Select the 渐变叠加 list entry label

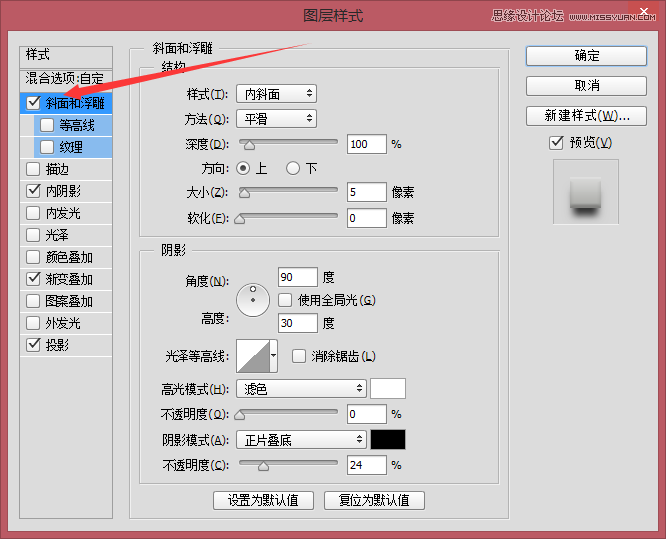pos(69,279)
